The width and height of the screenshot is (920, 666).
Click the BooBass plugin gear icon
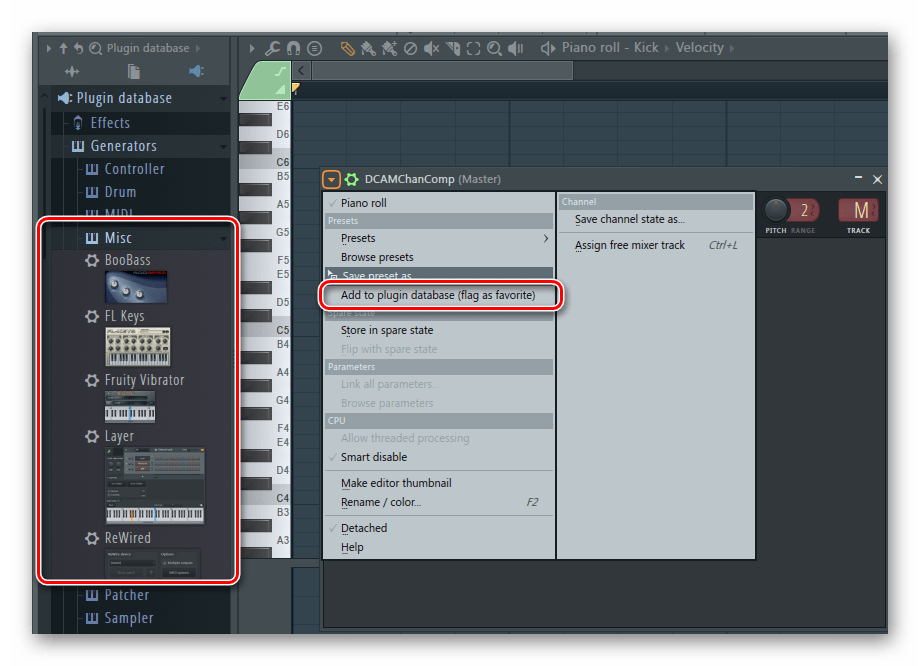(91, 261)
